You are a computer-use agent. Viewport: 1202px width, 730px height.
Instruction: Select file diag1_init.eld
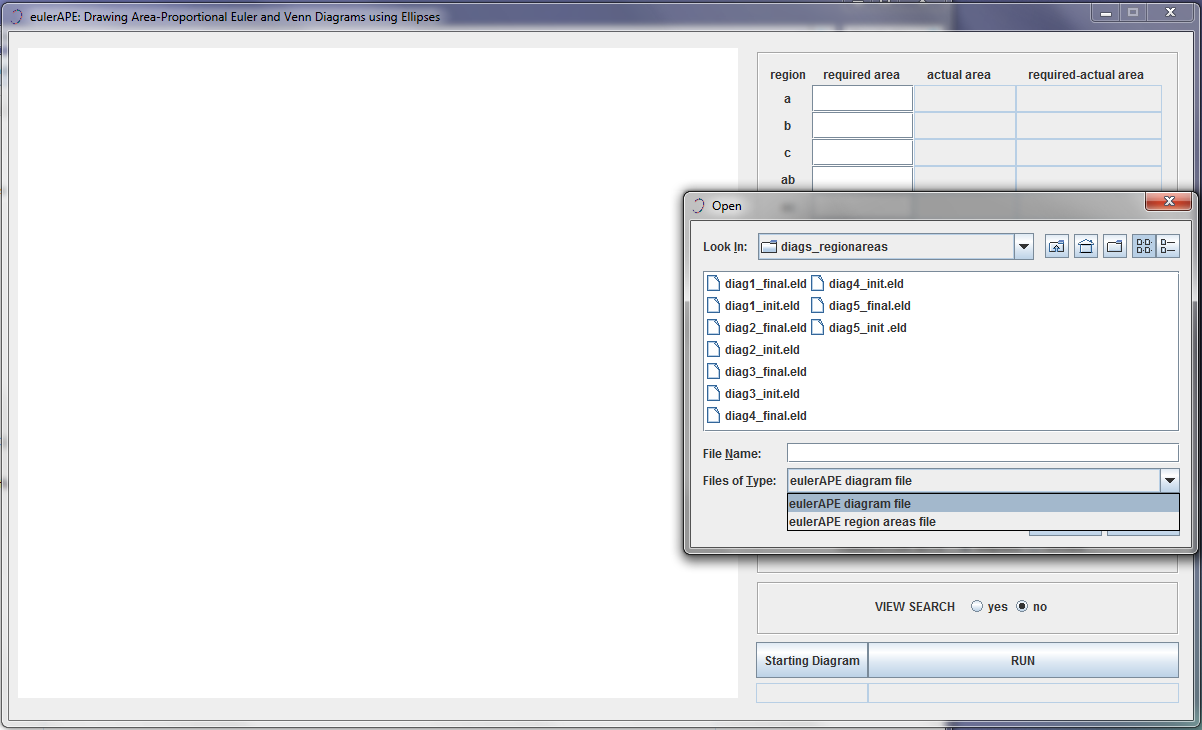(x=754, y=306)
